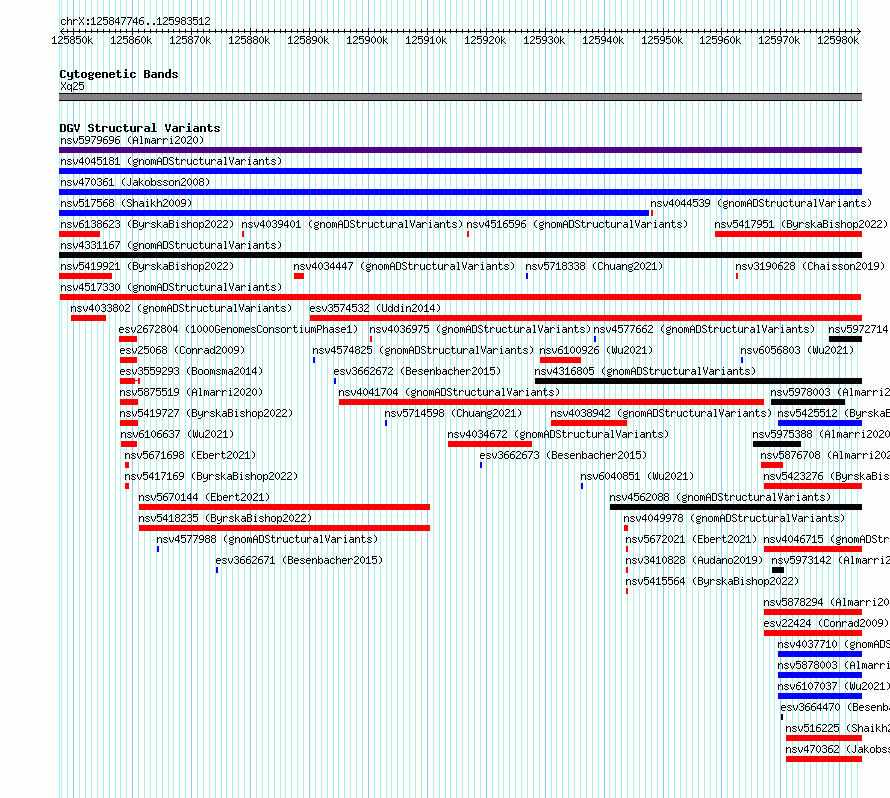Open nsv5876708 variant label
This screenshot has height=798, width=890.
pyautogui.click(x=825, y=455)
